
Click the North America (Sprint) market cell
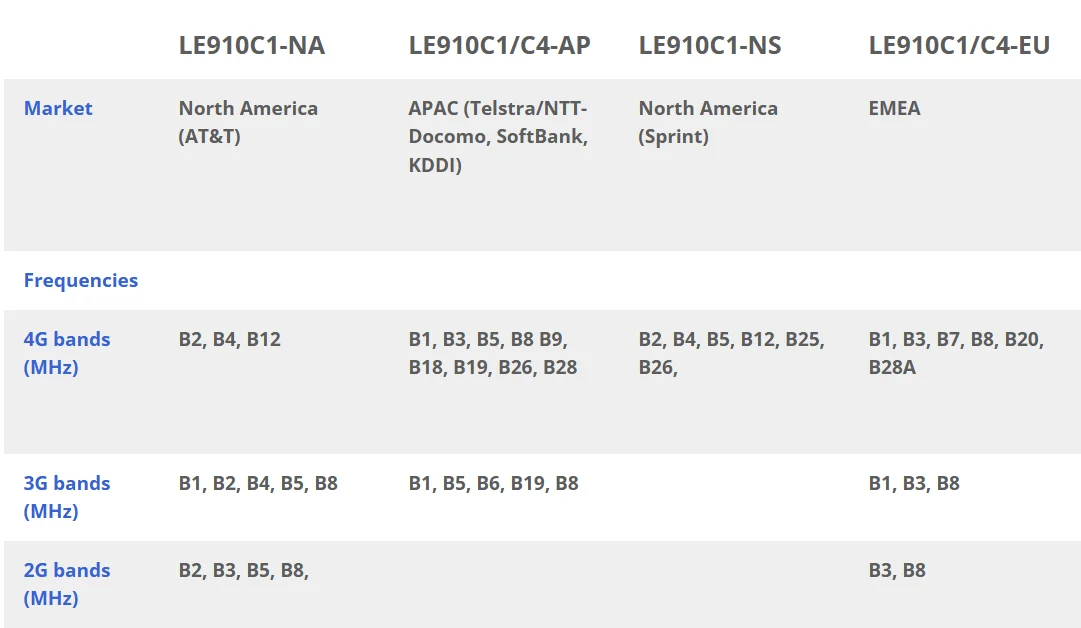(708, 122)
